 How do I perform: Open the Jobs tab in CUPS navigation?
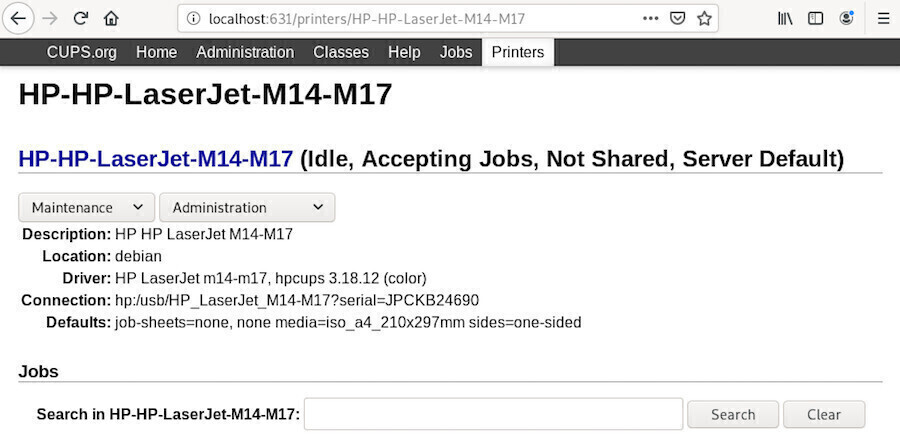point(456,52)
